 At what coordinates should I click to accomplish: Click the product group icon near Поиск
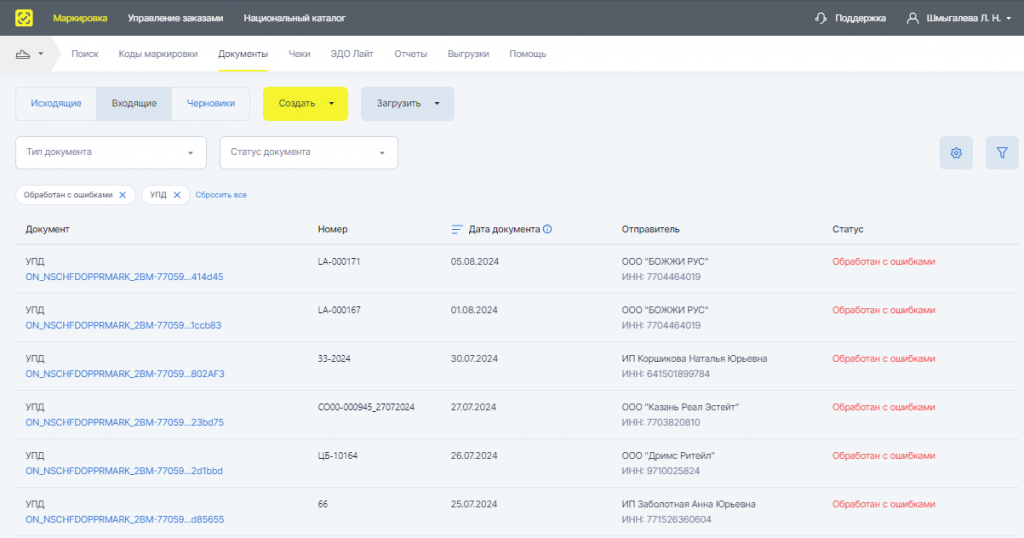24,54
